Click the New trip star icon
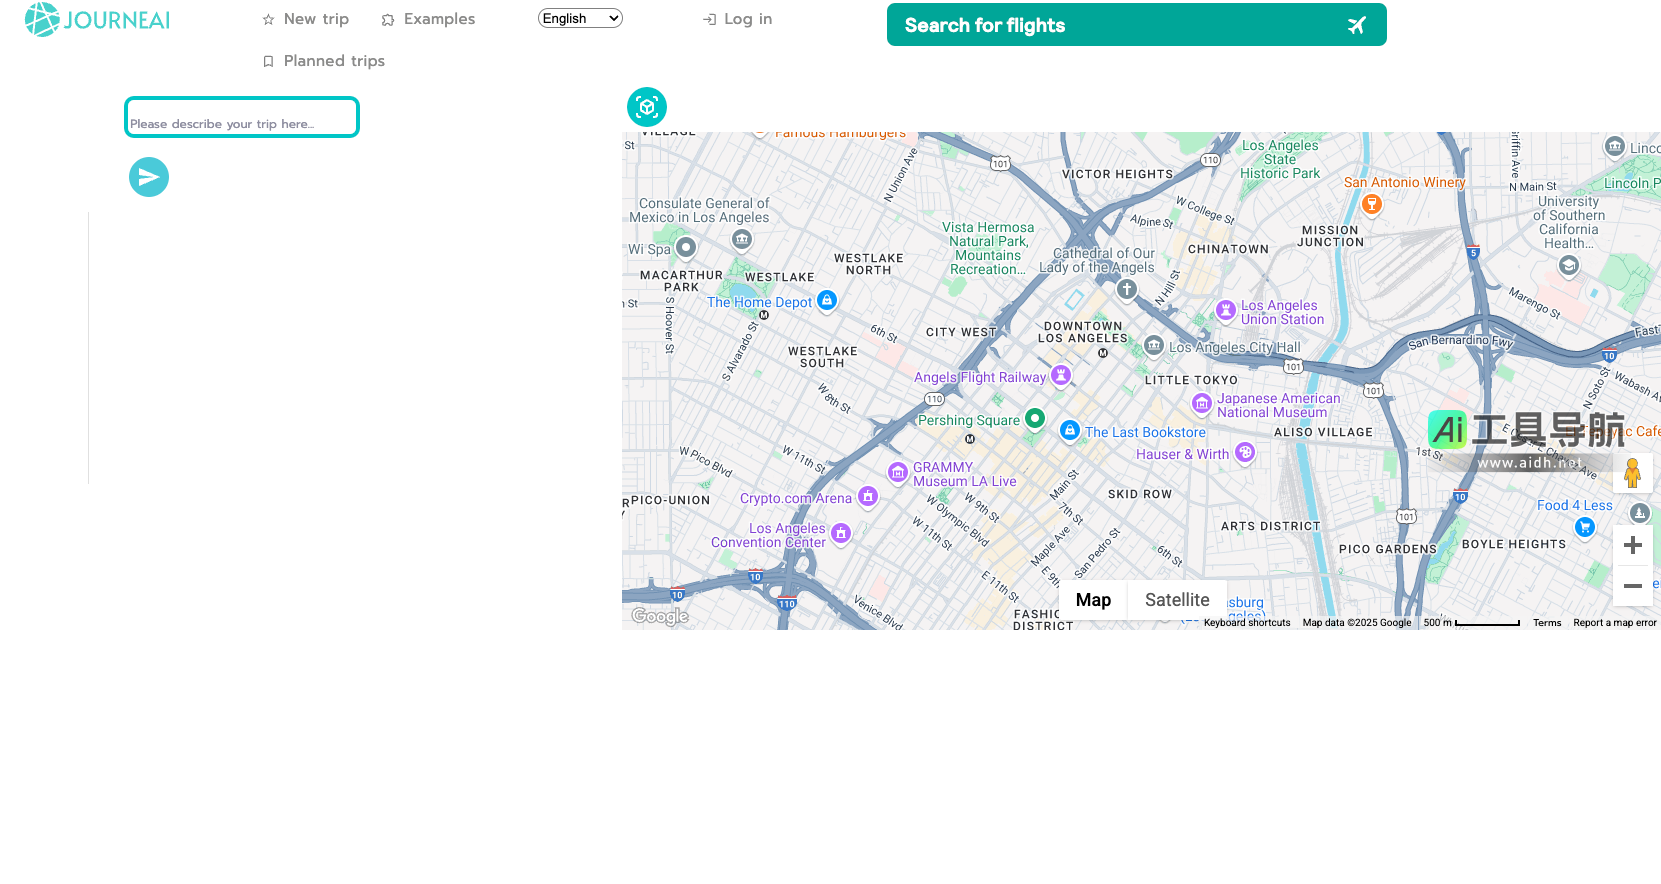Image resolution: width=1661 pixels, height=884 pixels. (268, 20)
